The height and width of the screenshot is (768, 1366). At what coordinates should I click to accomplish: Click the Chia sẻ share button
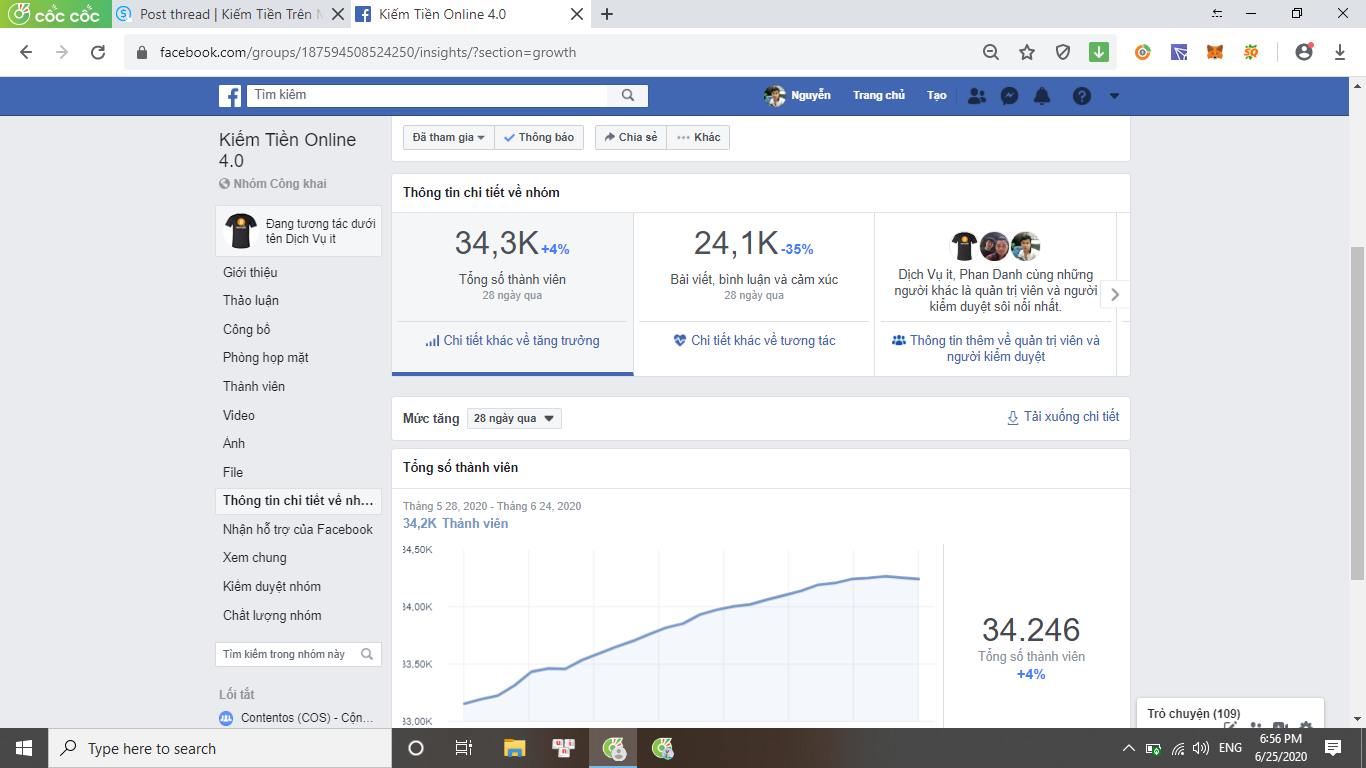tap(631, 137)
